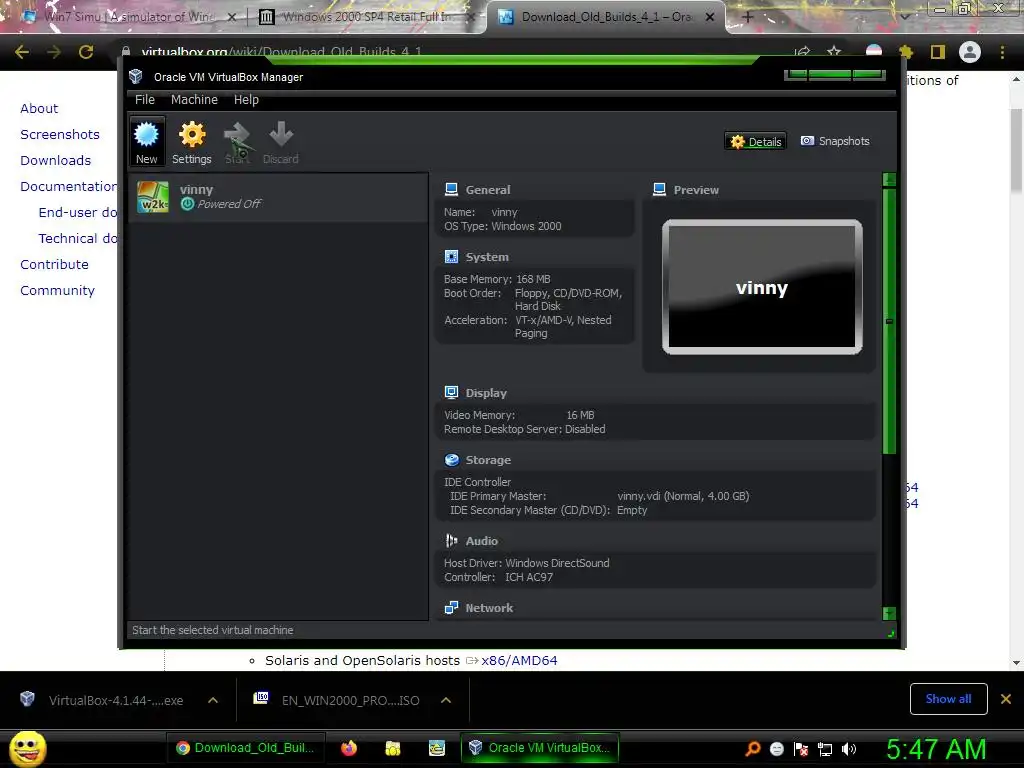Open the Machine menu

194,100
